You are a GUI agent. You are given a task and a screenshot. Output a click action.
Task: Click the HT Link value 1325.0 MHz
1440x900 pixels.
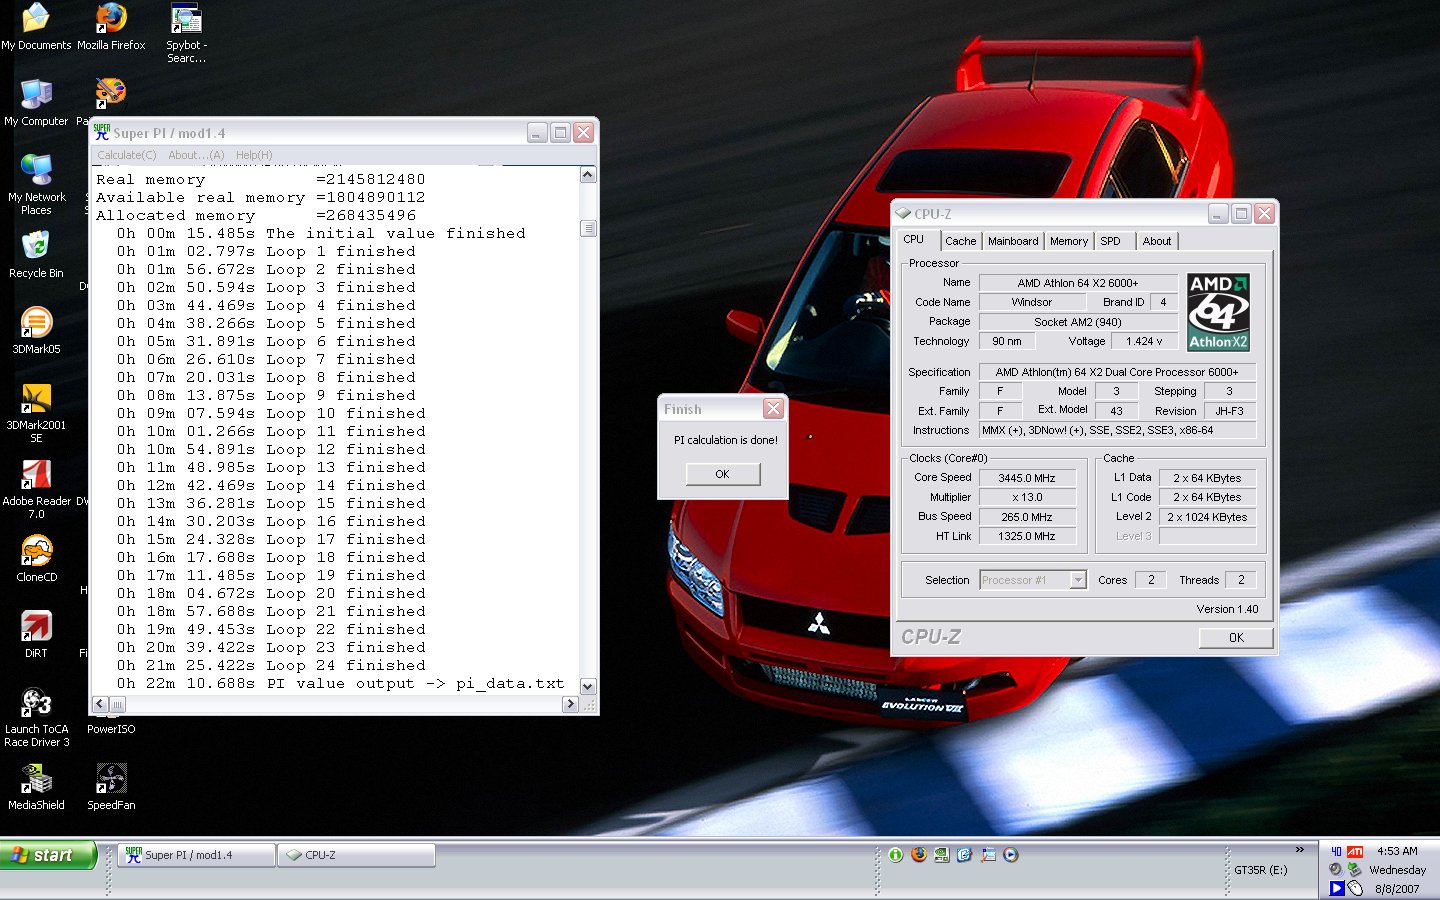(1027, 536)
